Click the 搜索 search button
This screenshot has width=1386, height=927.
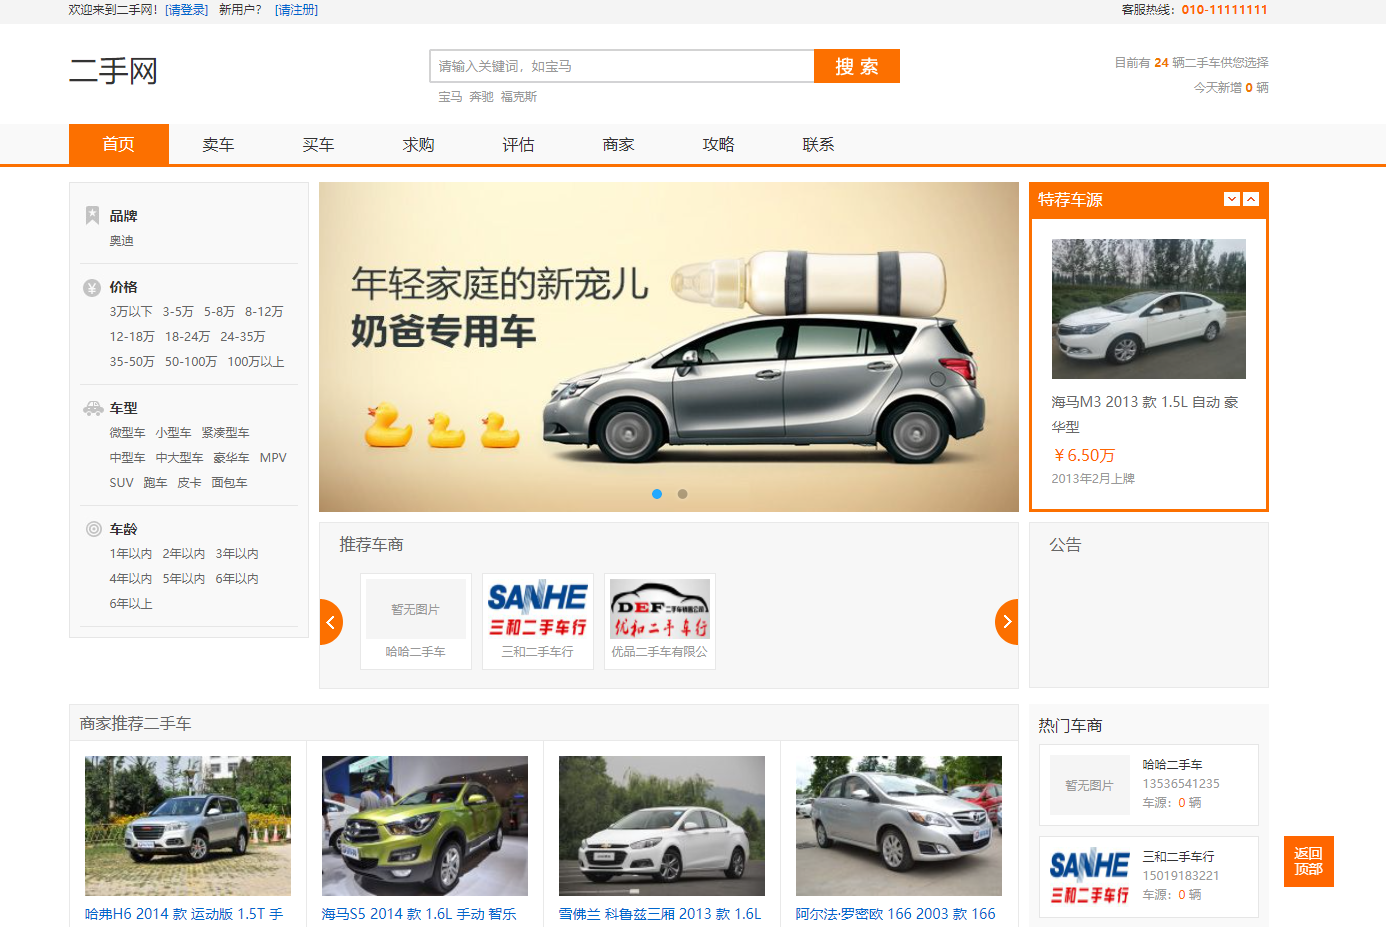click(x=856, y=65)
